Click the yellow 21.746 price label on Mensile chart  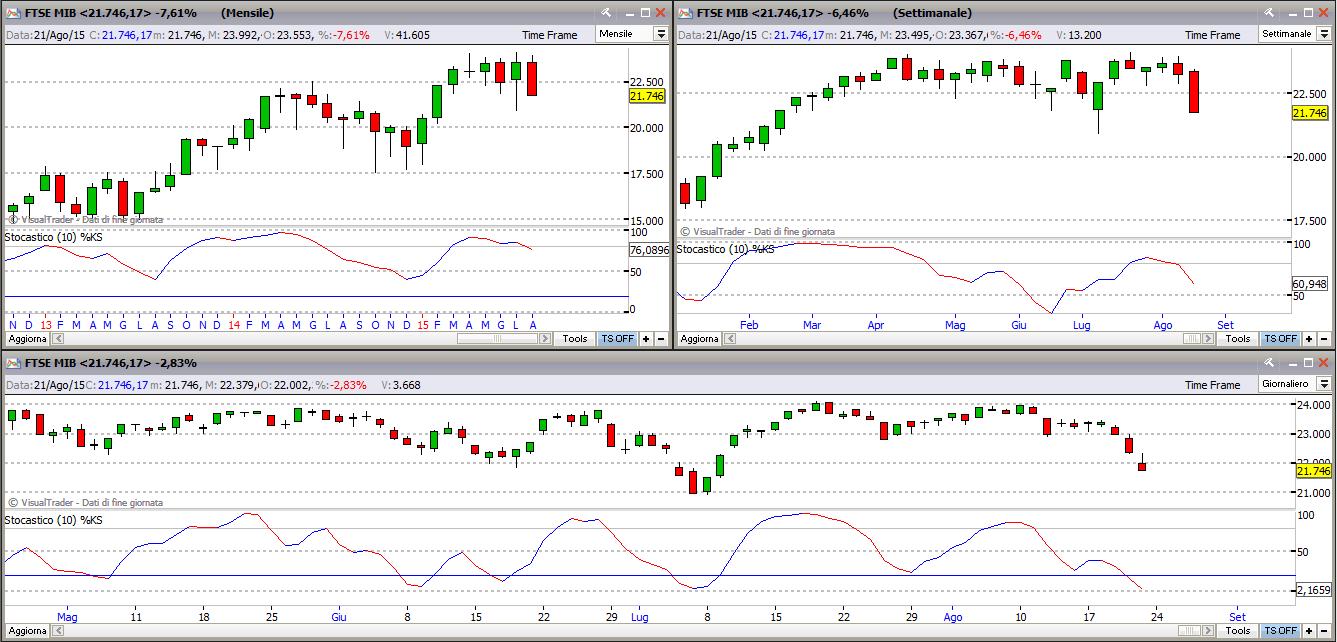[x=647, y=96]
